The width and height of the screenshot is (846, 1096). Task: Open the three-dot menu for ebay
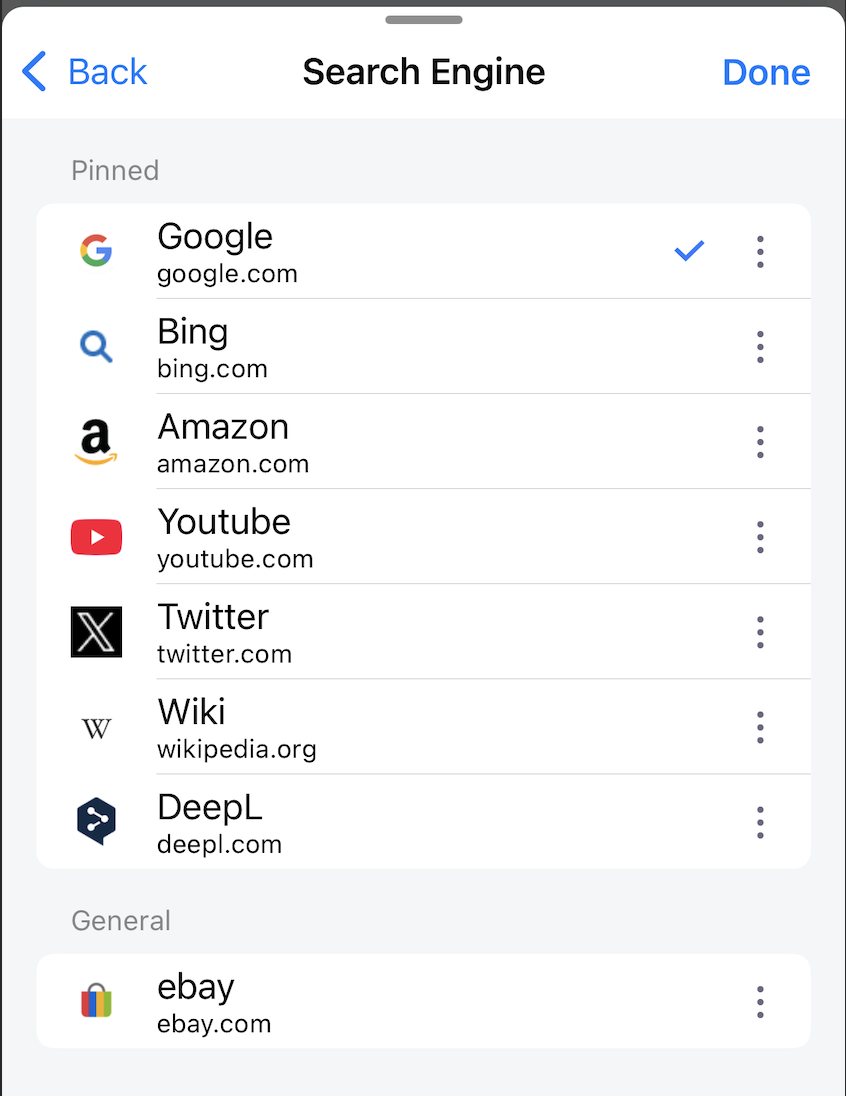click(760, 1001)
